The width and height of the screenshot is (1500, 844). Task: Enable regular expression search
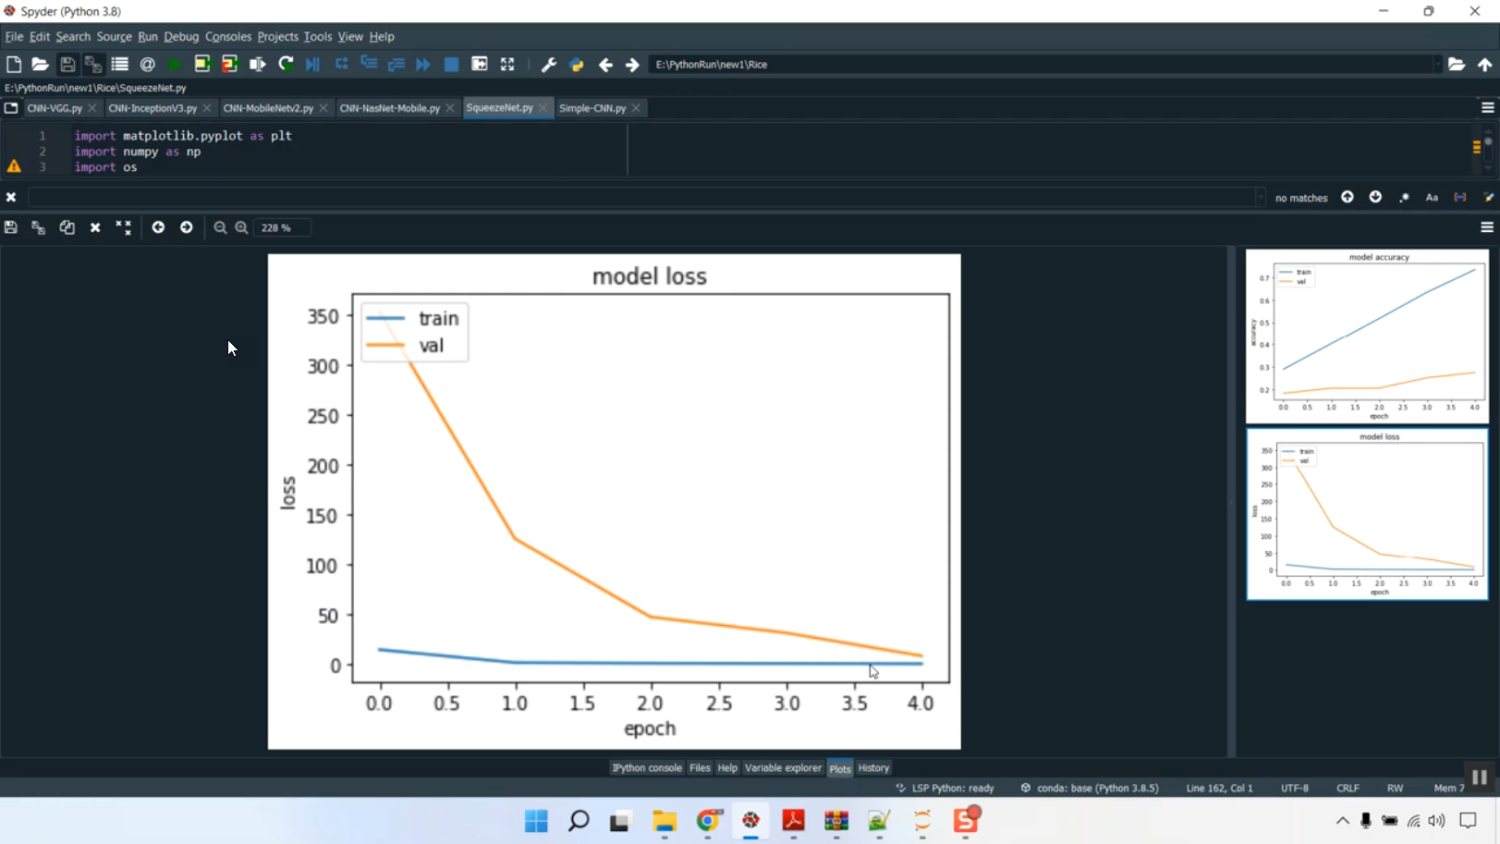point(1404,197)
